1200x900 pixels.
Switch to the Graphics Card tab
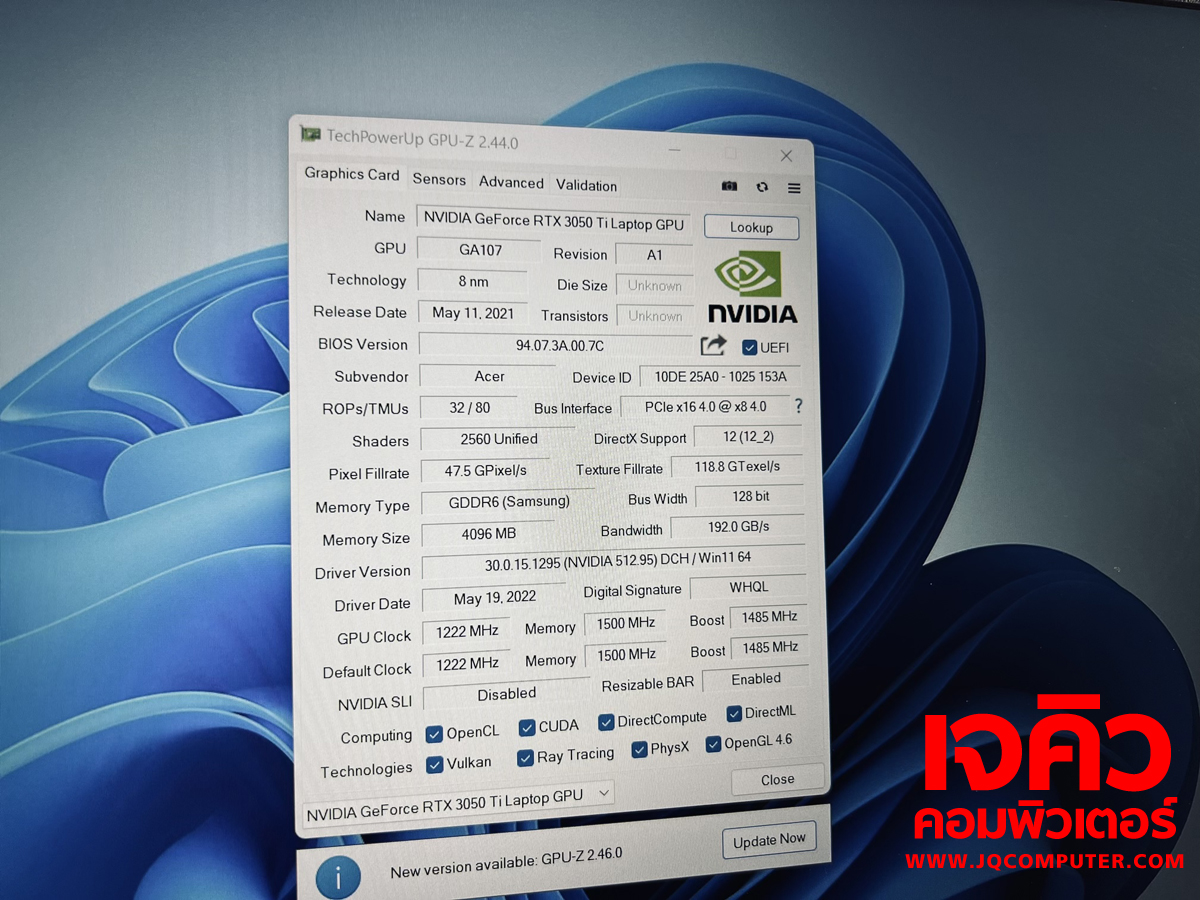351,174
